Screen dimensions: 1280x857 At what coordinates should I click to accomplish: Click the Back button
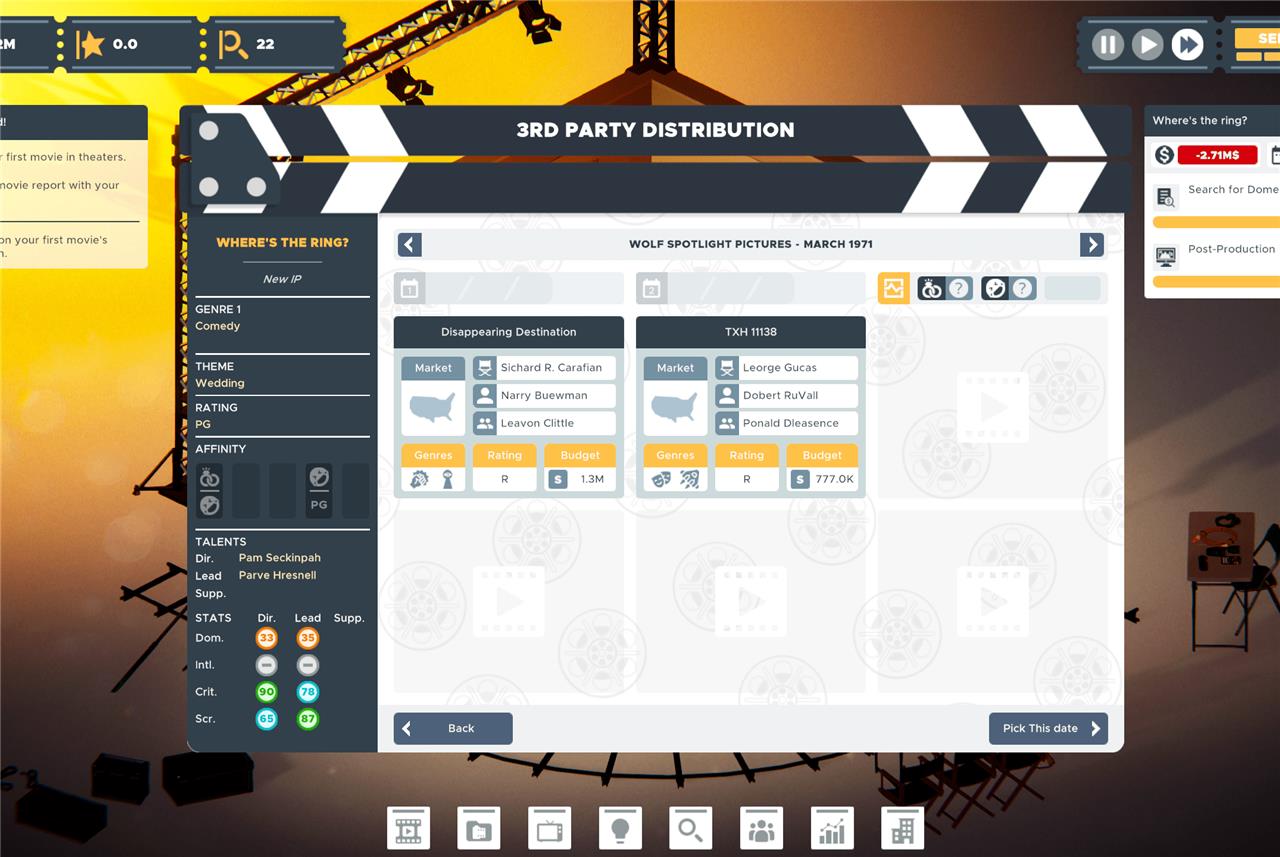tap(453, 728)
